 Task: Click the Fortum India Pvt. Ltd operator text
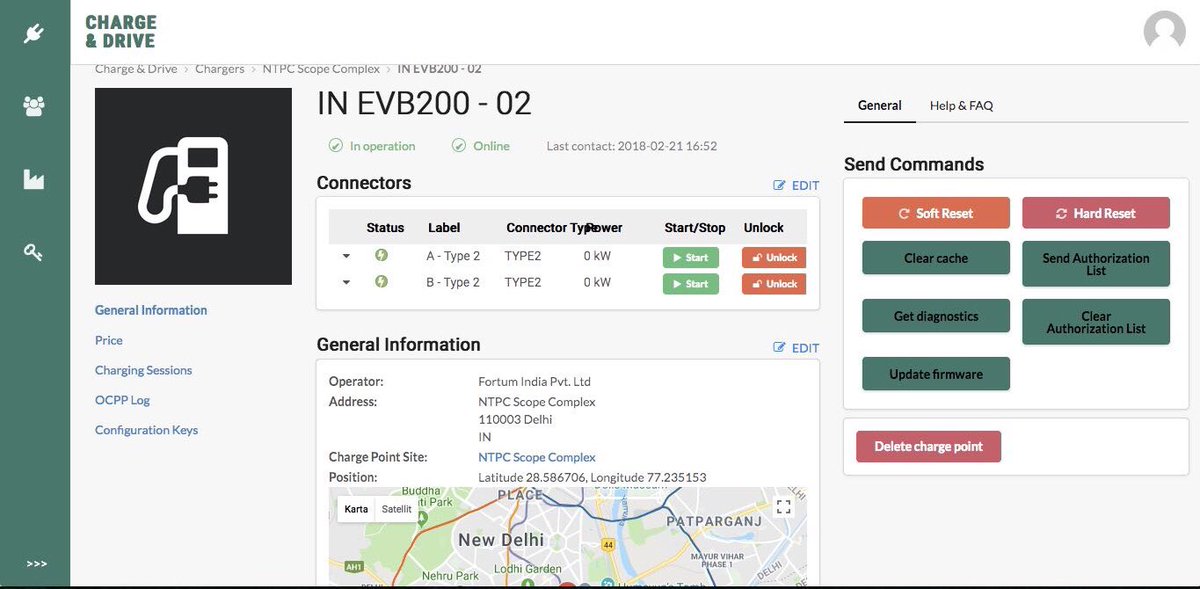(x=535, y=382)
